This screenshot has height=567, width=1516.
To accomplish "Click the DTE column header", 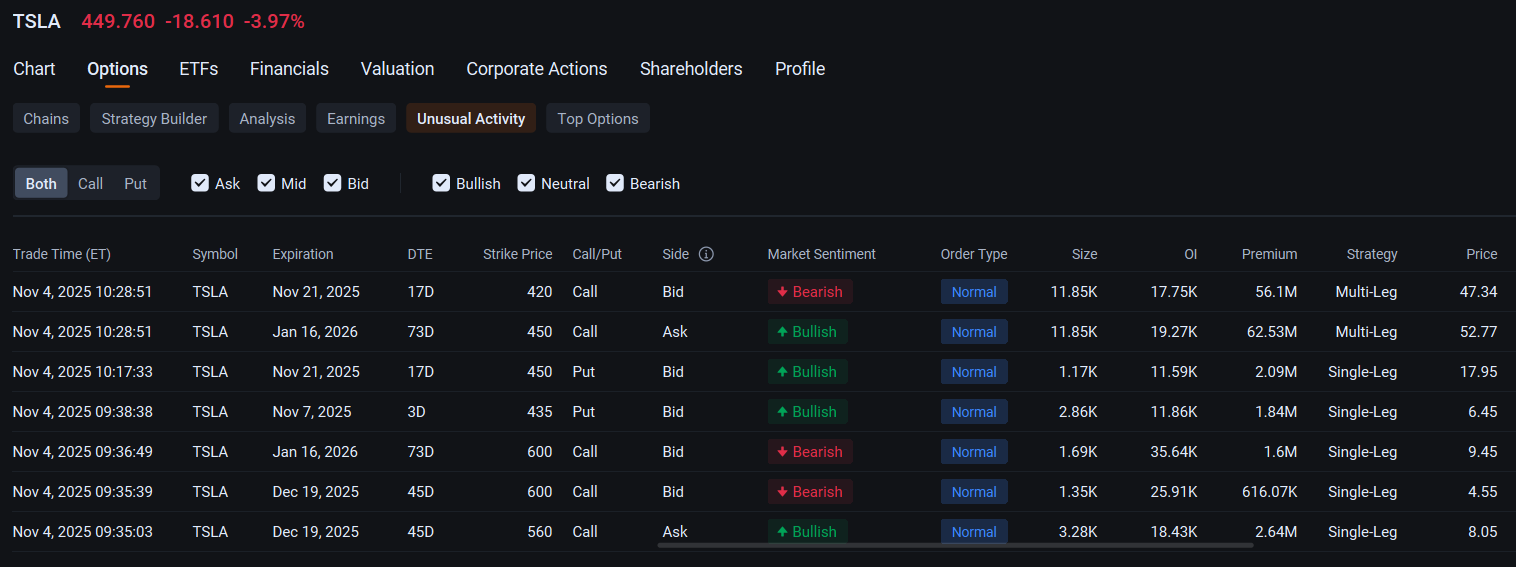I will [x=420, y=254].
